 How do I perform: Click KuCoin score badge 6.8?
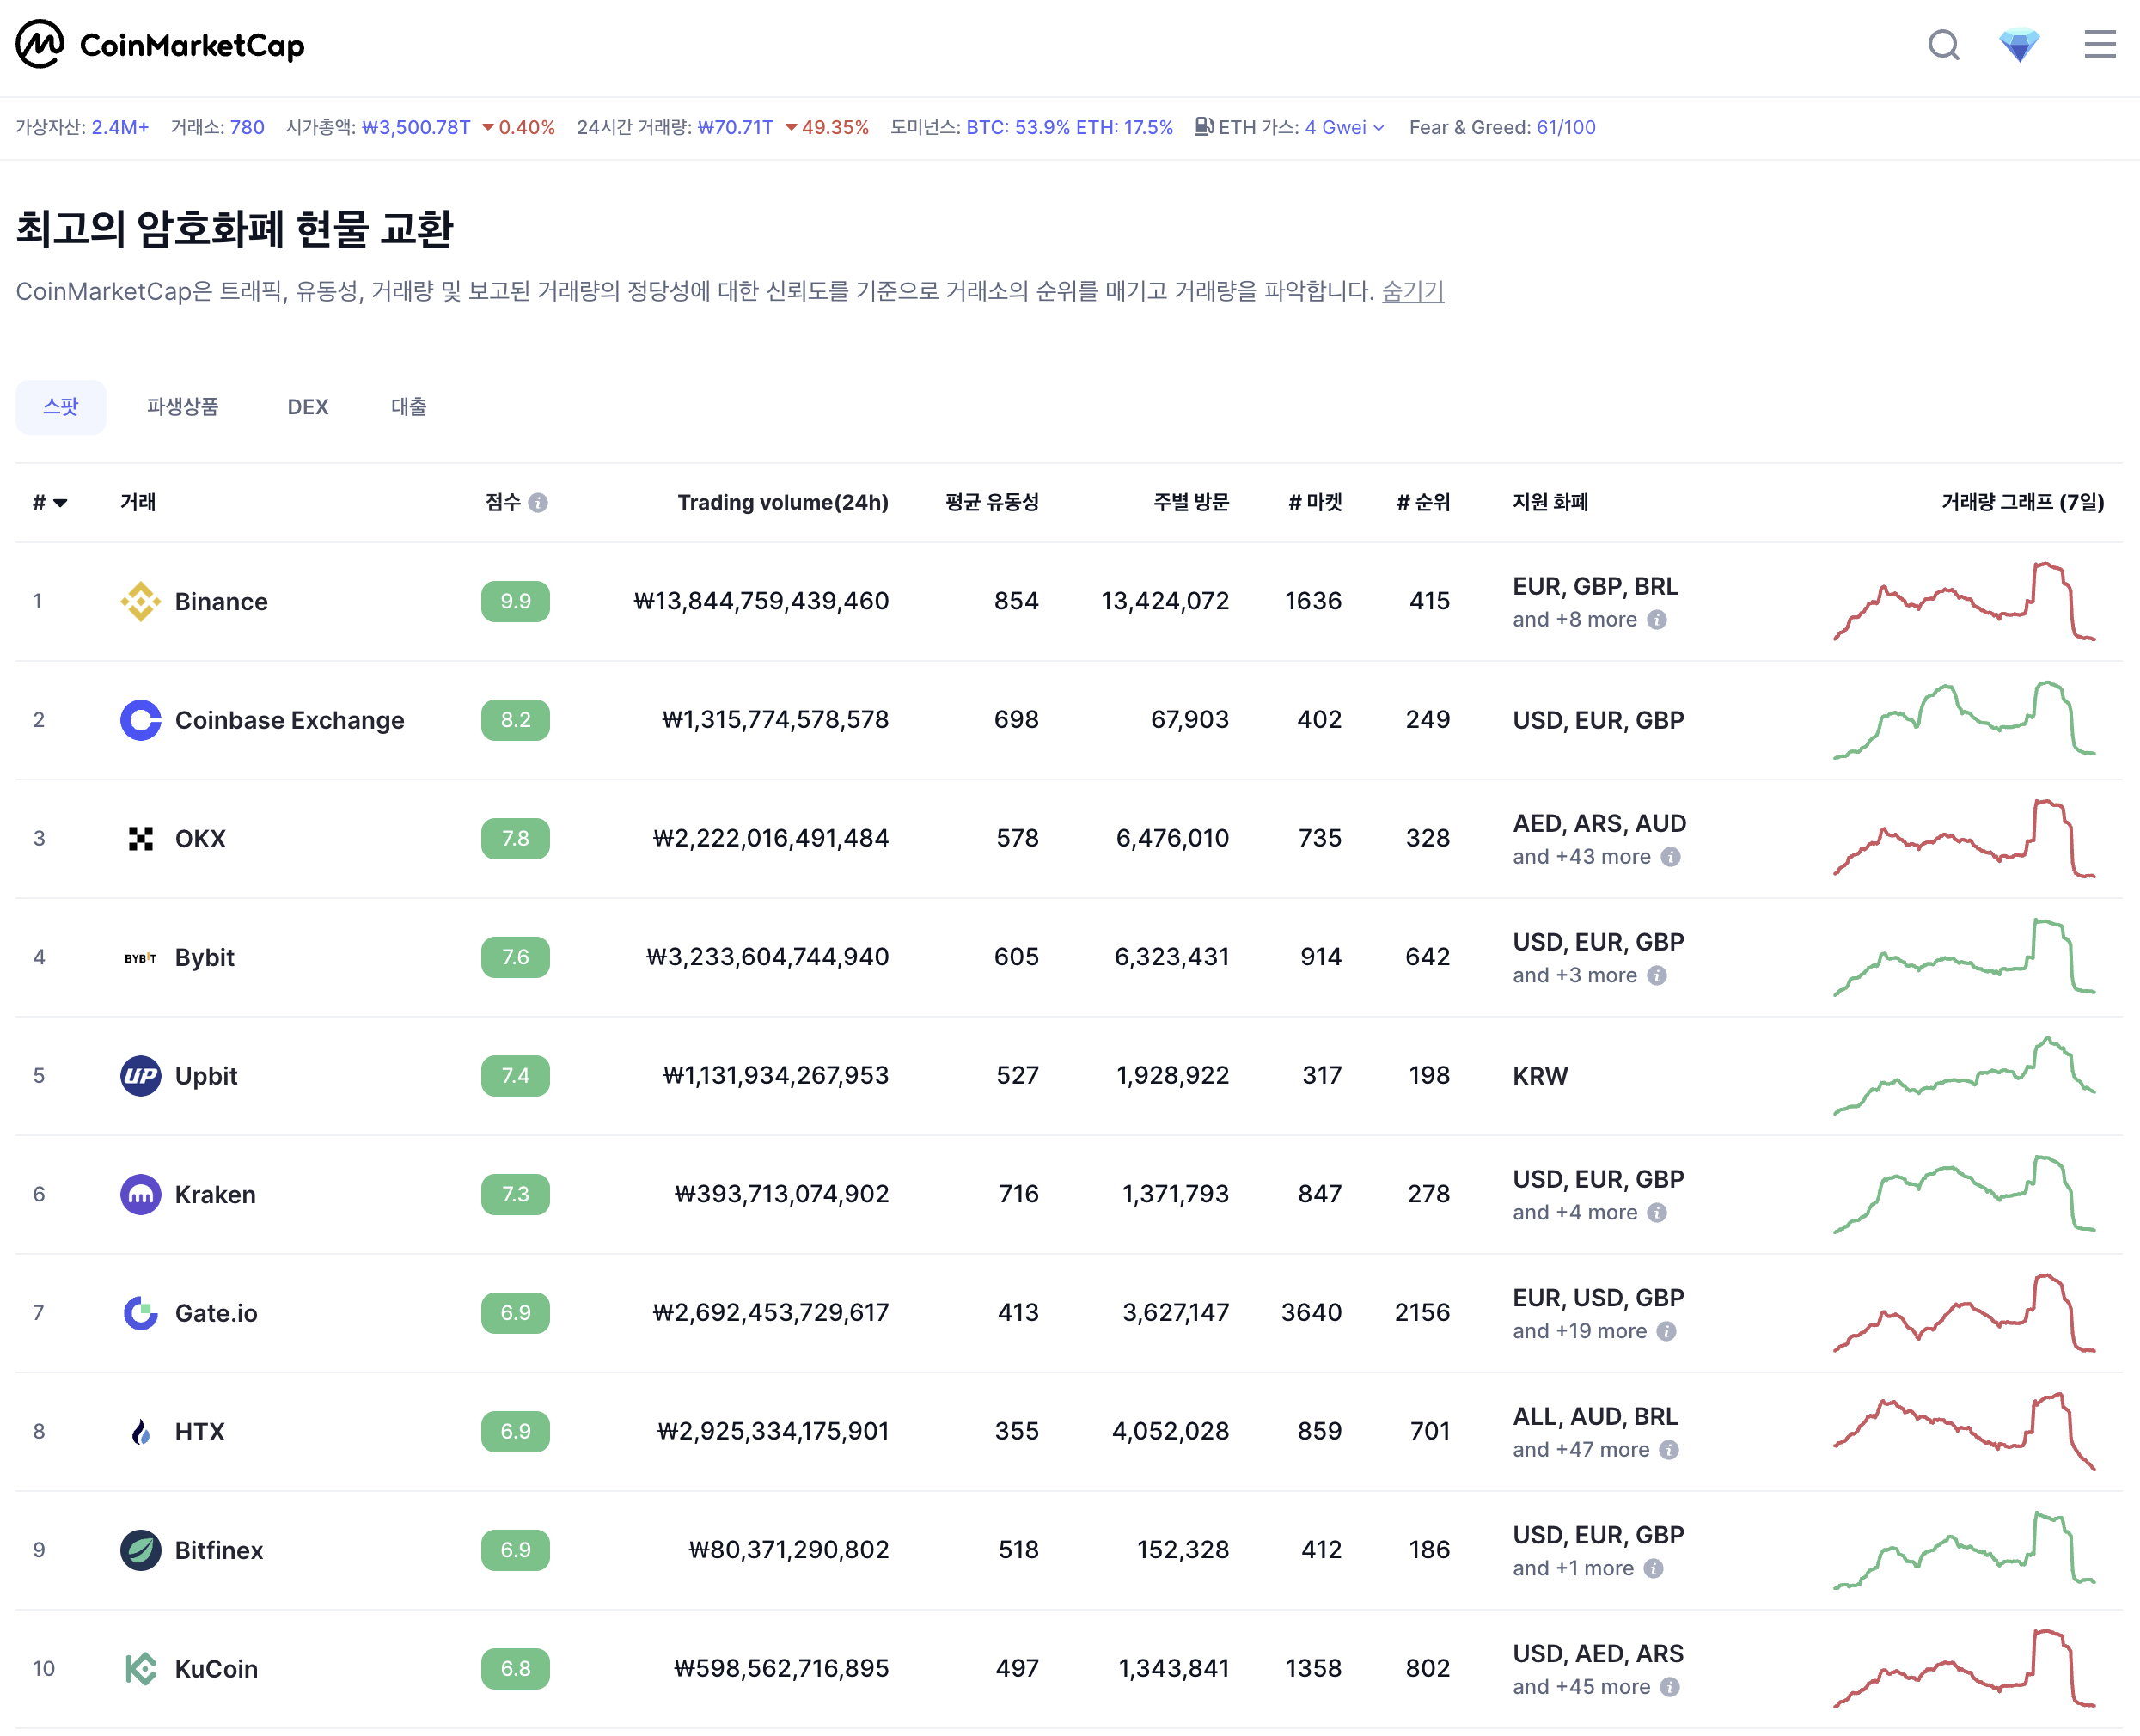tap(515, 1668)
